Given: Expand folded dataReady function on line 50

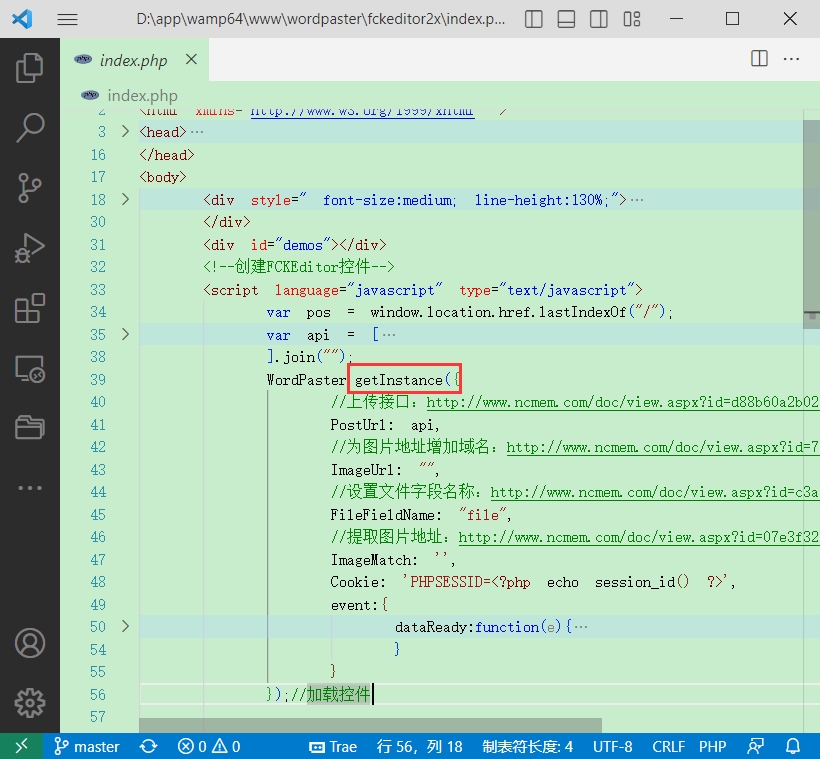Looking at the screenshot, I should click(x=125, y=627).
